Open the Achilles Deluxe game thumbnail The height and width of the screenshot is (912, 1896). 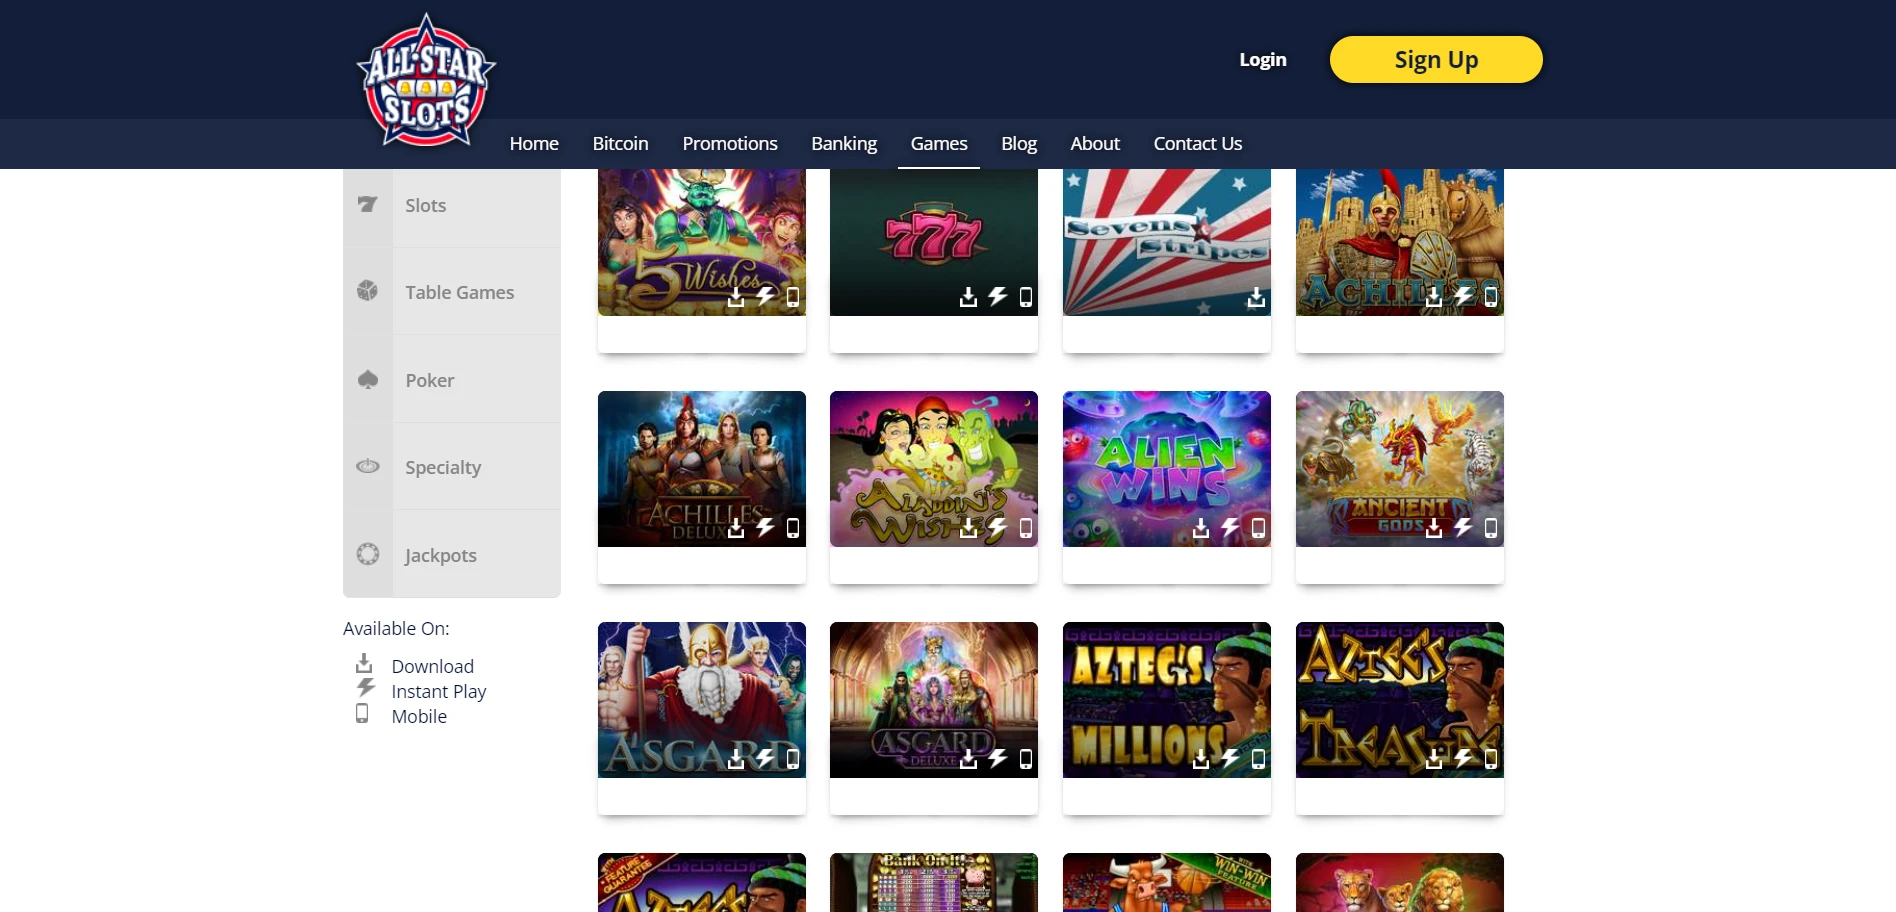click(x=702, y=469)
